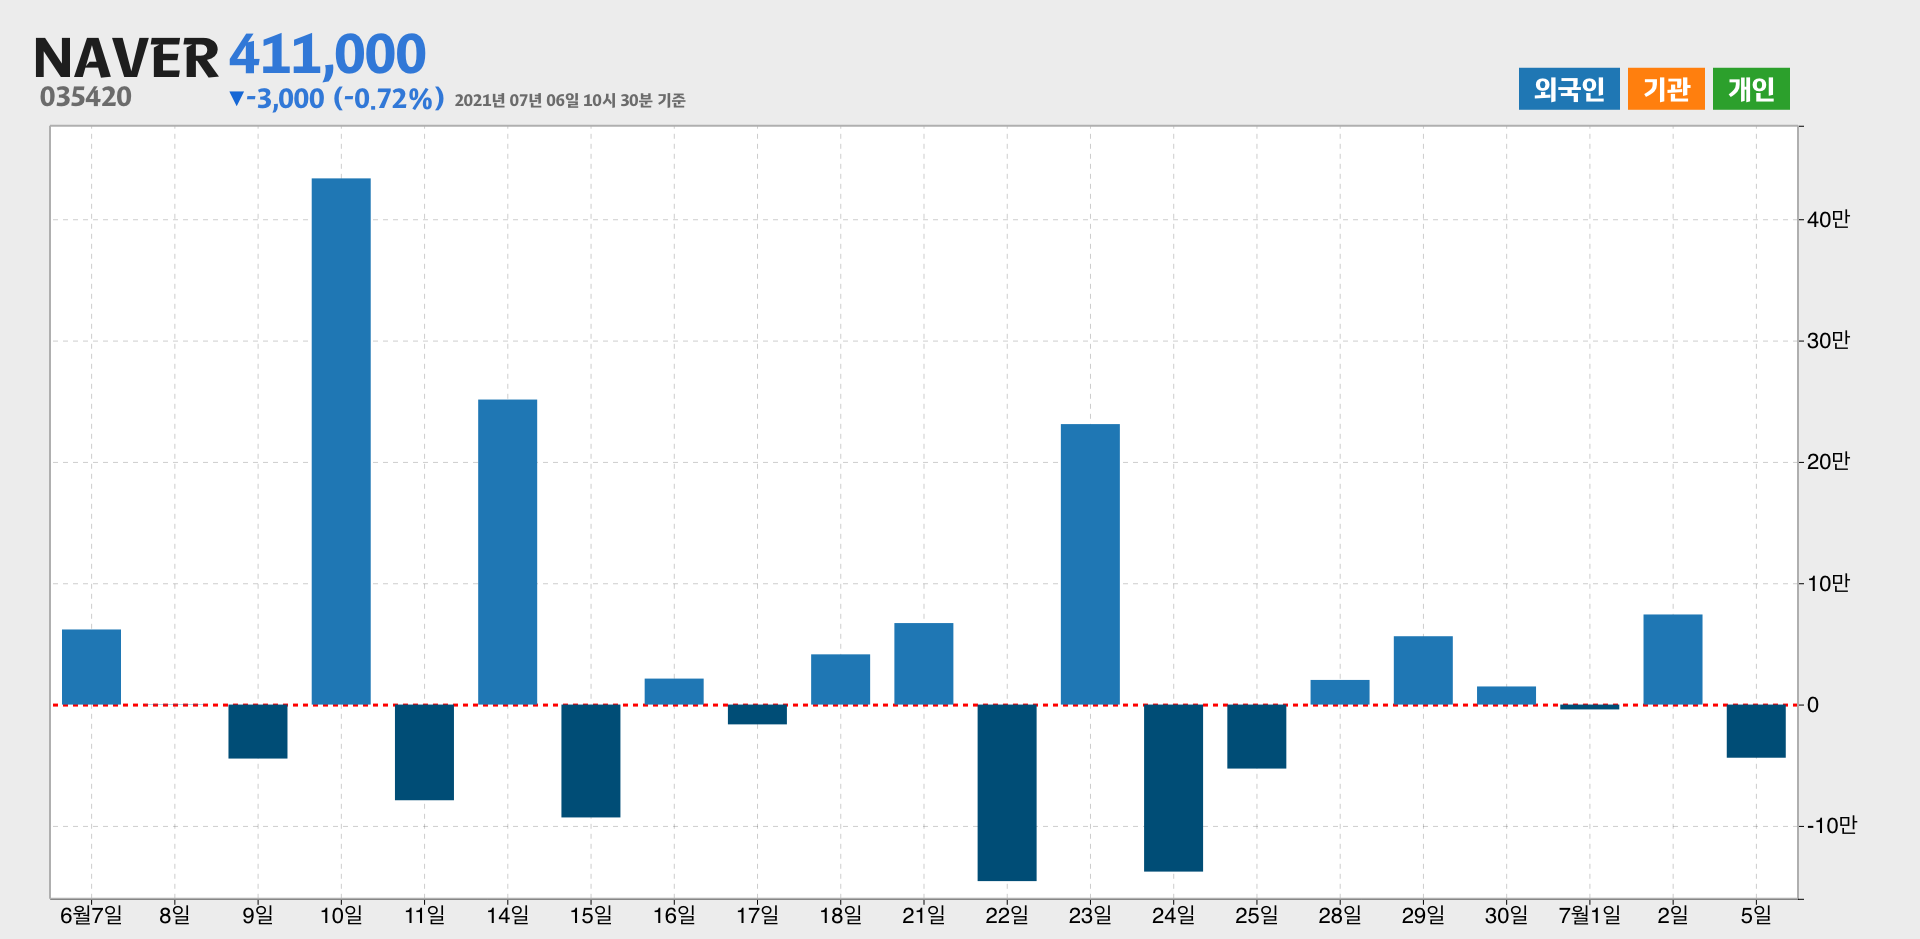Select the bar for 18일
Image resolution: width=1920 pixels, height=939 pixels.
coord(841,680)
